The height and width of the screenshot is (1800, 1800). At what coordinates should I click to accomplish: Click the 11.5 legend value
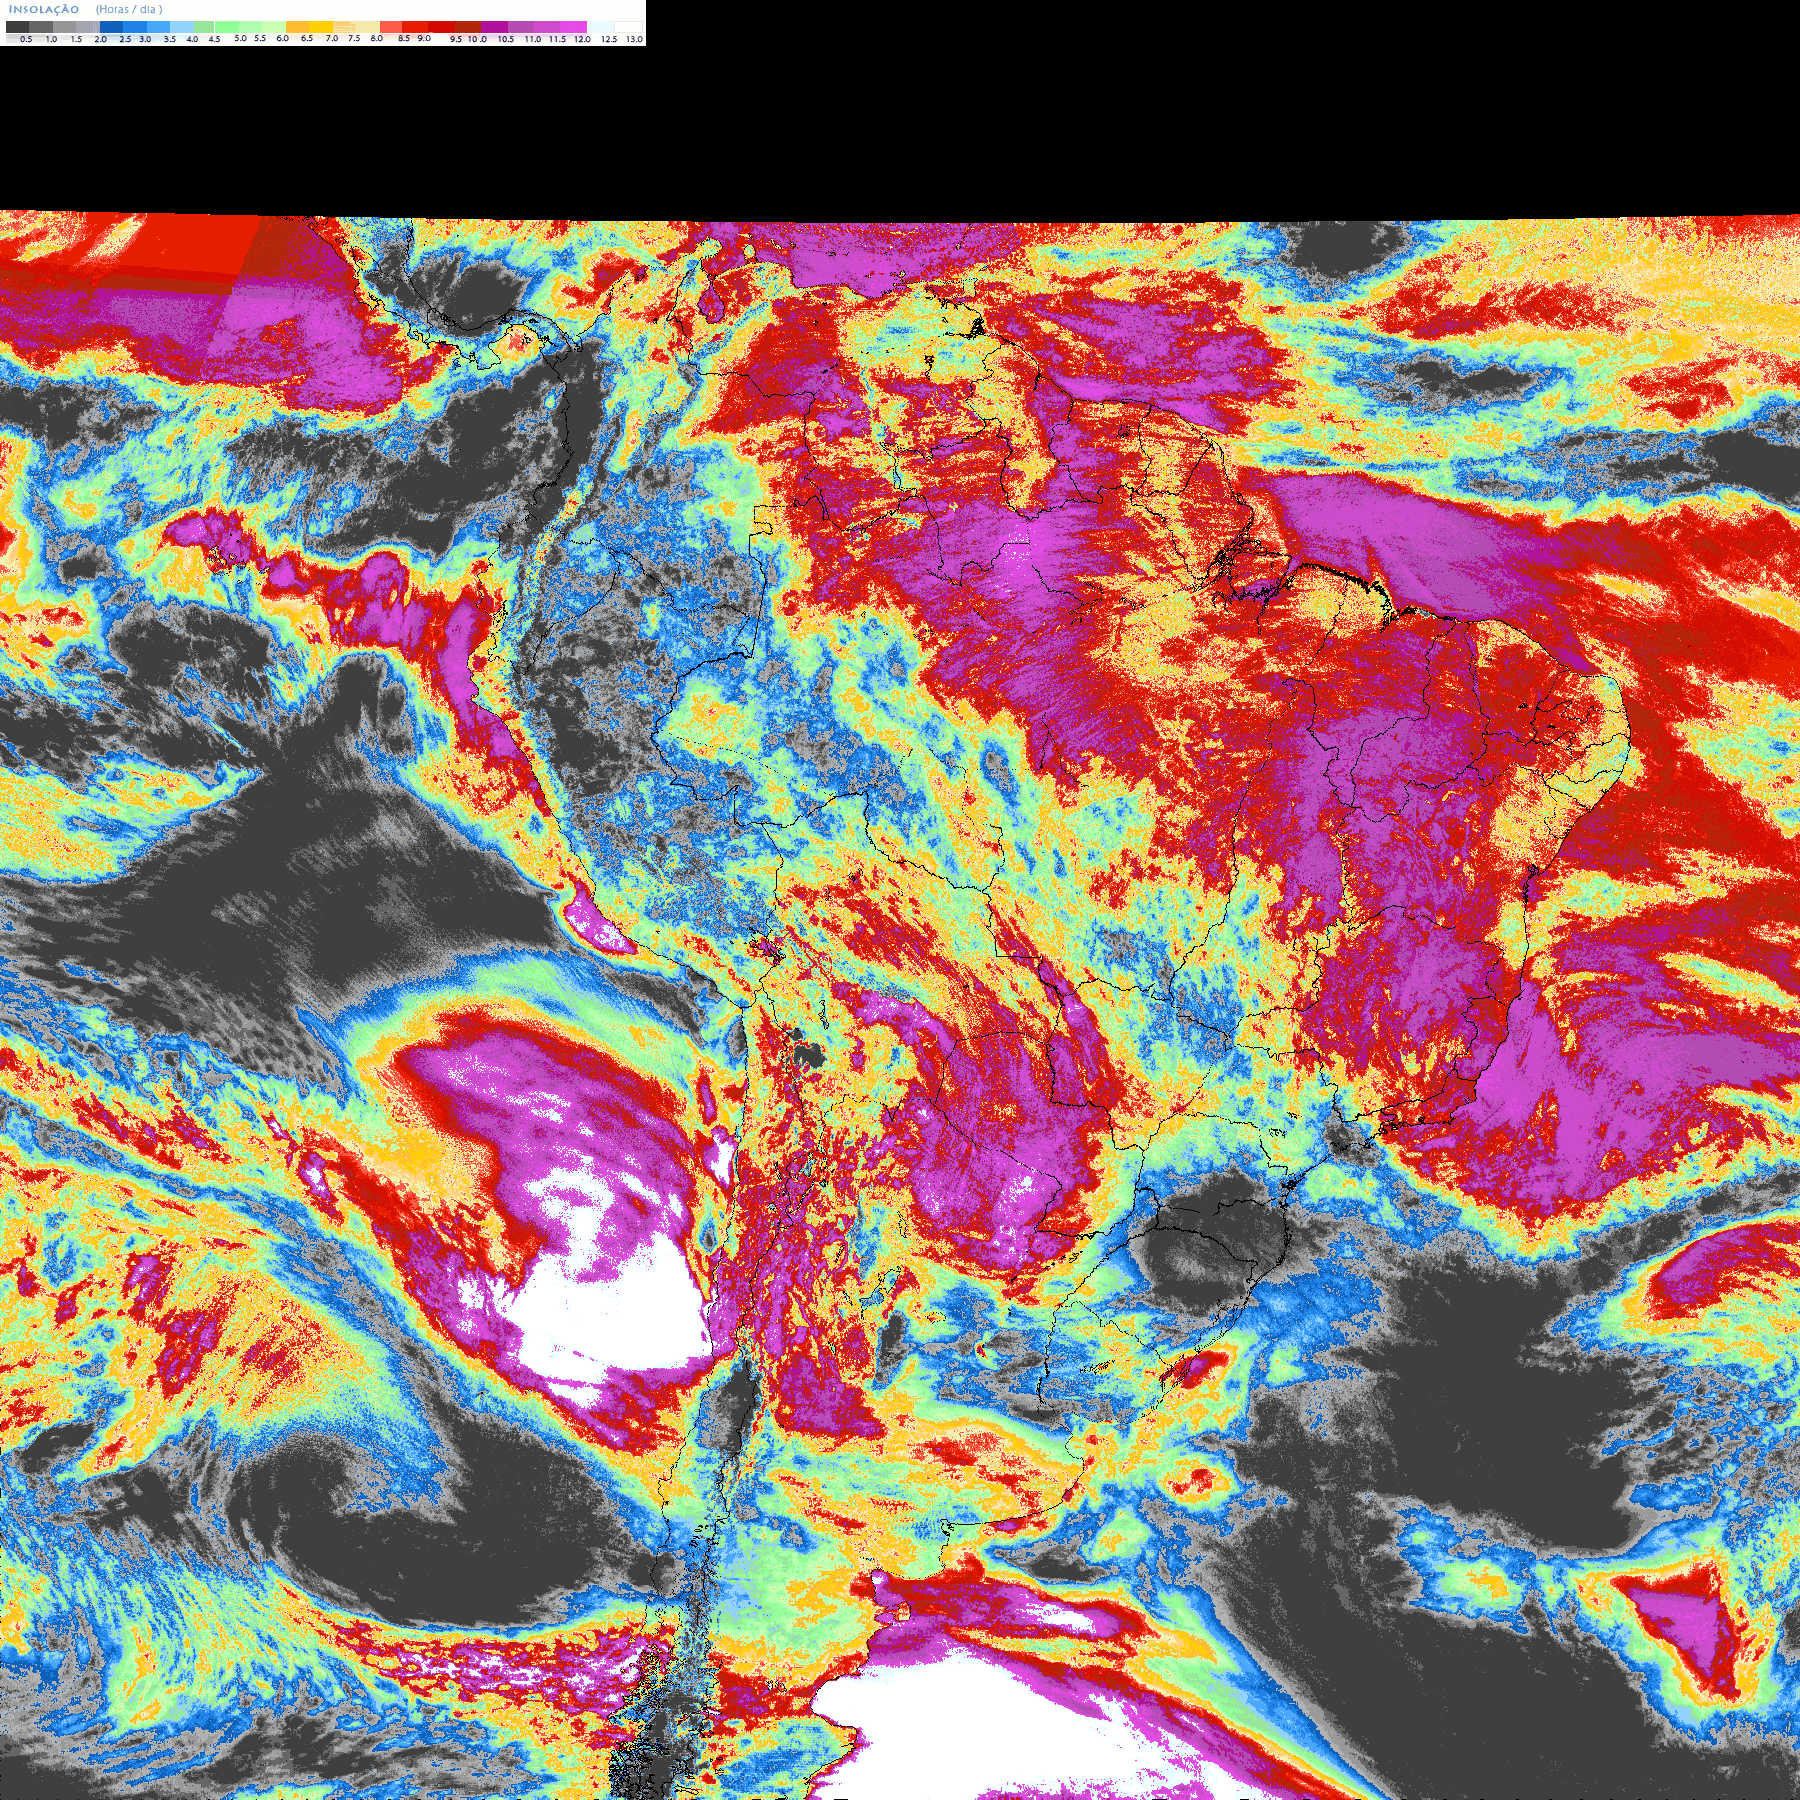[x=557, y=39]
